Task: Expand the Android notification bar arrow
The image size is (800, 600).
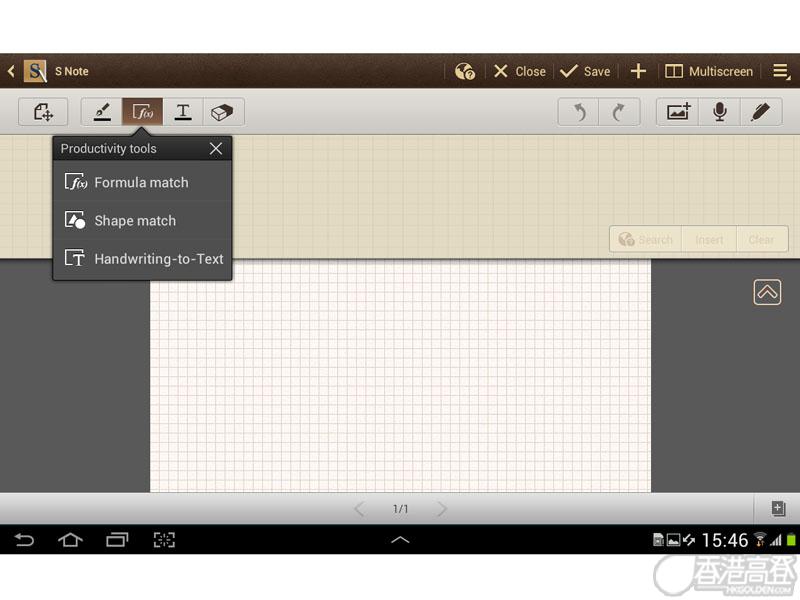Action: [399, 540]
